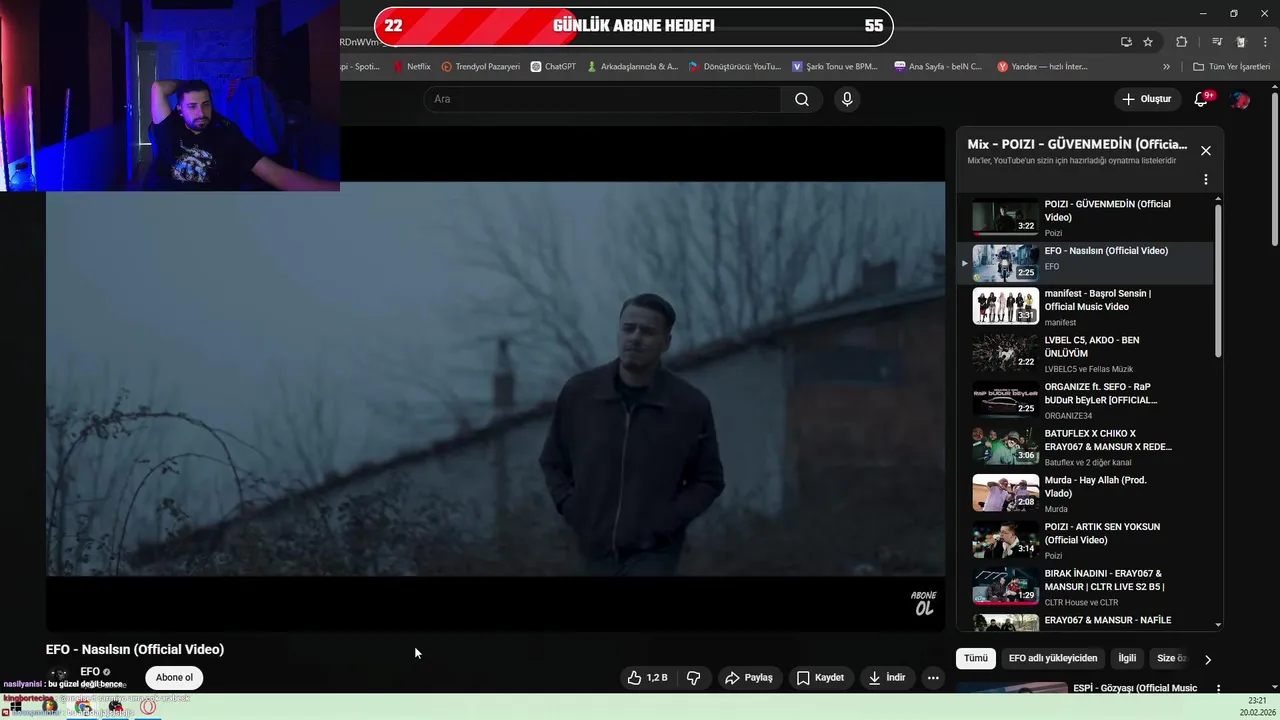Open Chrome media controls icon

click(x=1217, y=42)
